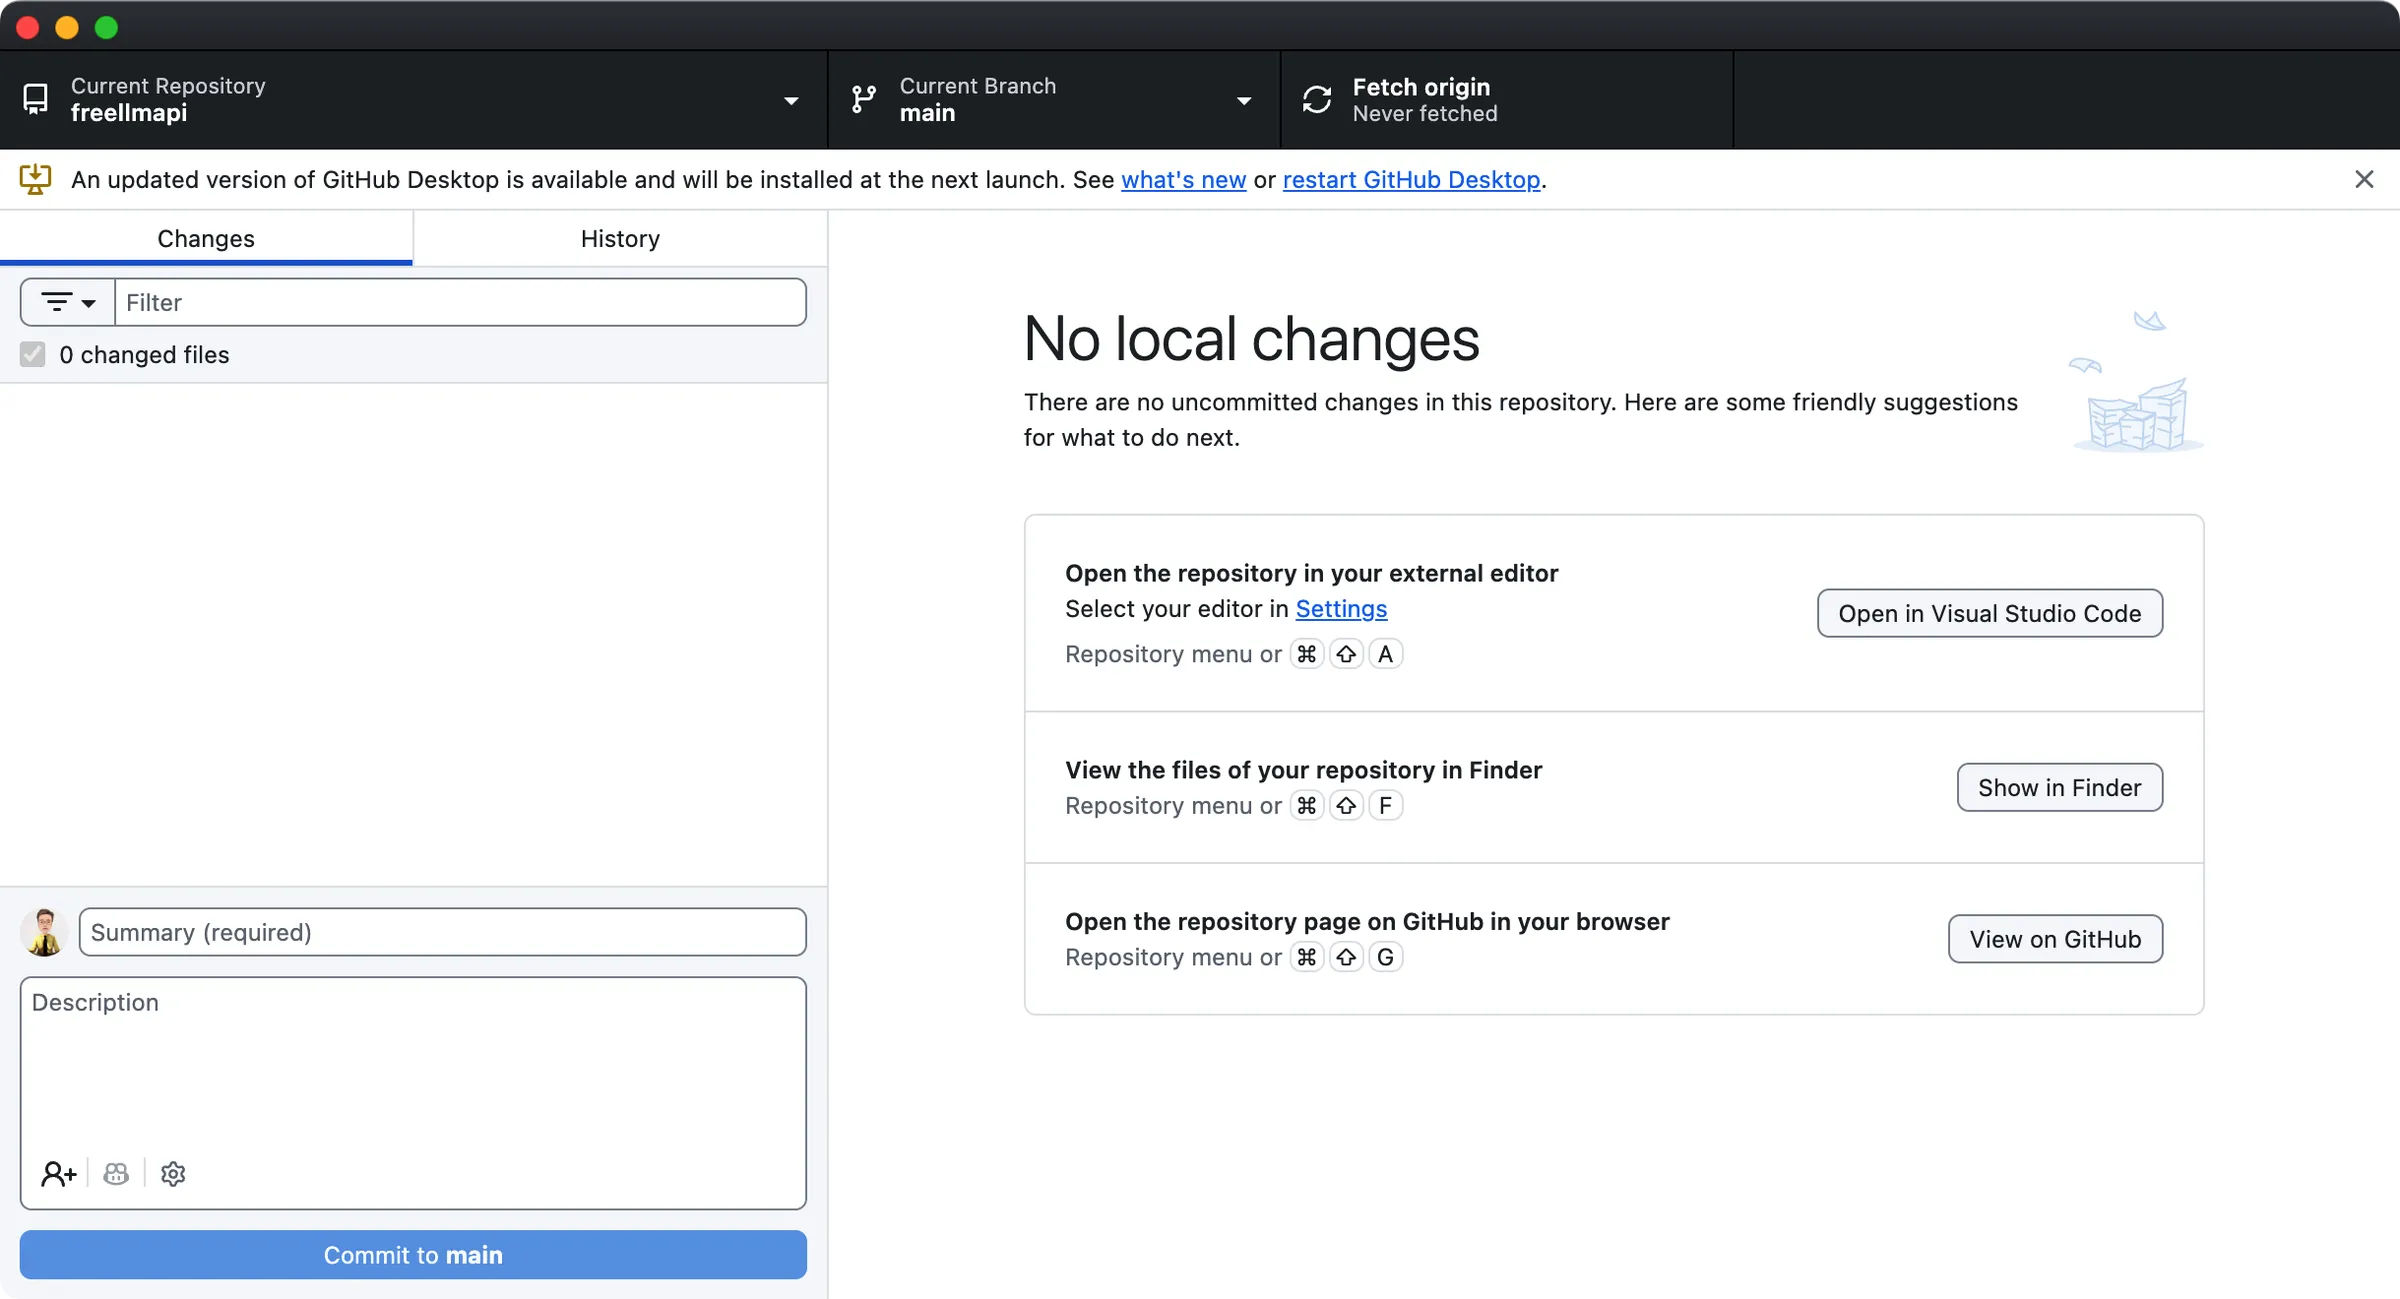
Task: Switch to the History tab
Action: click(x=620, y=238)
